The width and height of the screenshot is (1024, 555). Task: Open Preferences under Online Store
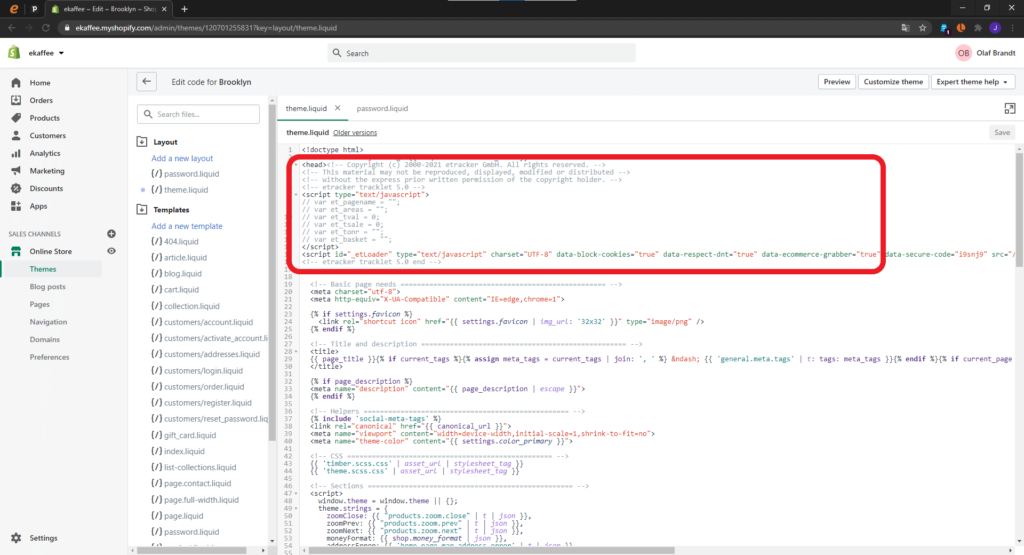pos(49,357)
